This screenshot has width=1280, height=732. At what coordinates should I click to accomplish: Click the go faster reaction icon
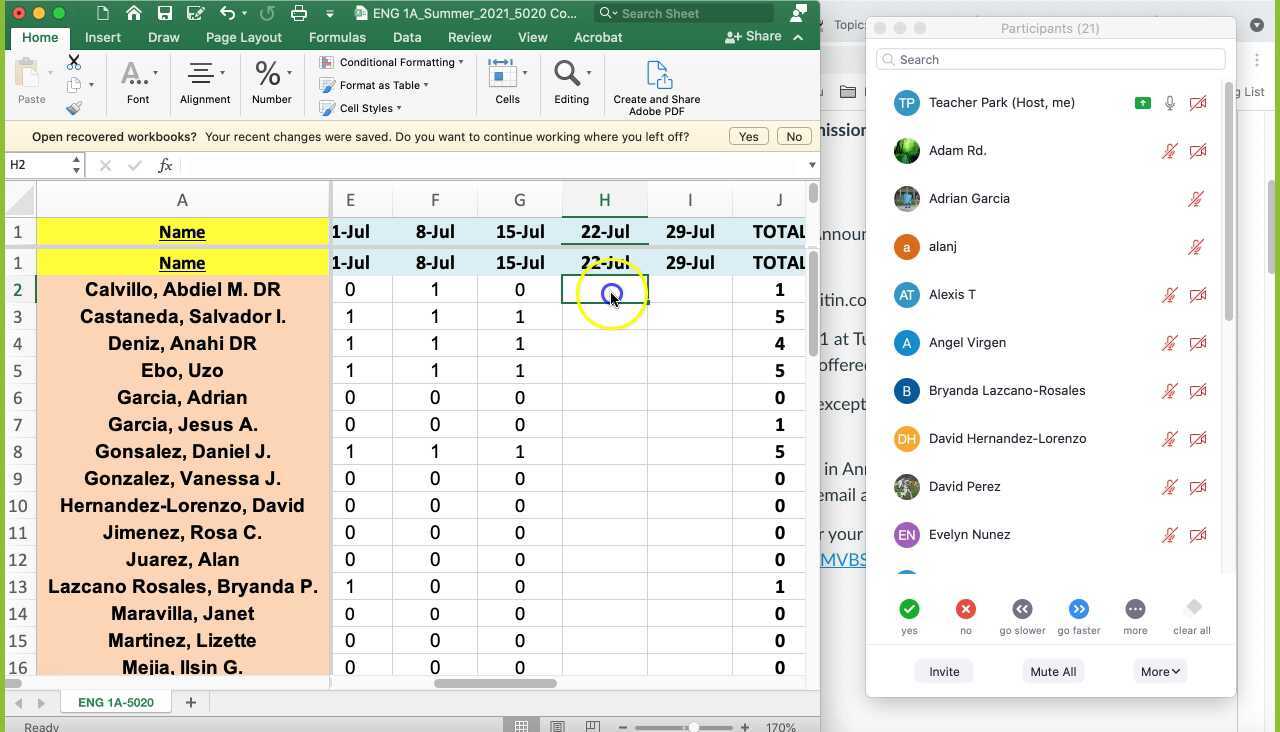[1078, 609]
